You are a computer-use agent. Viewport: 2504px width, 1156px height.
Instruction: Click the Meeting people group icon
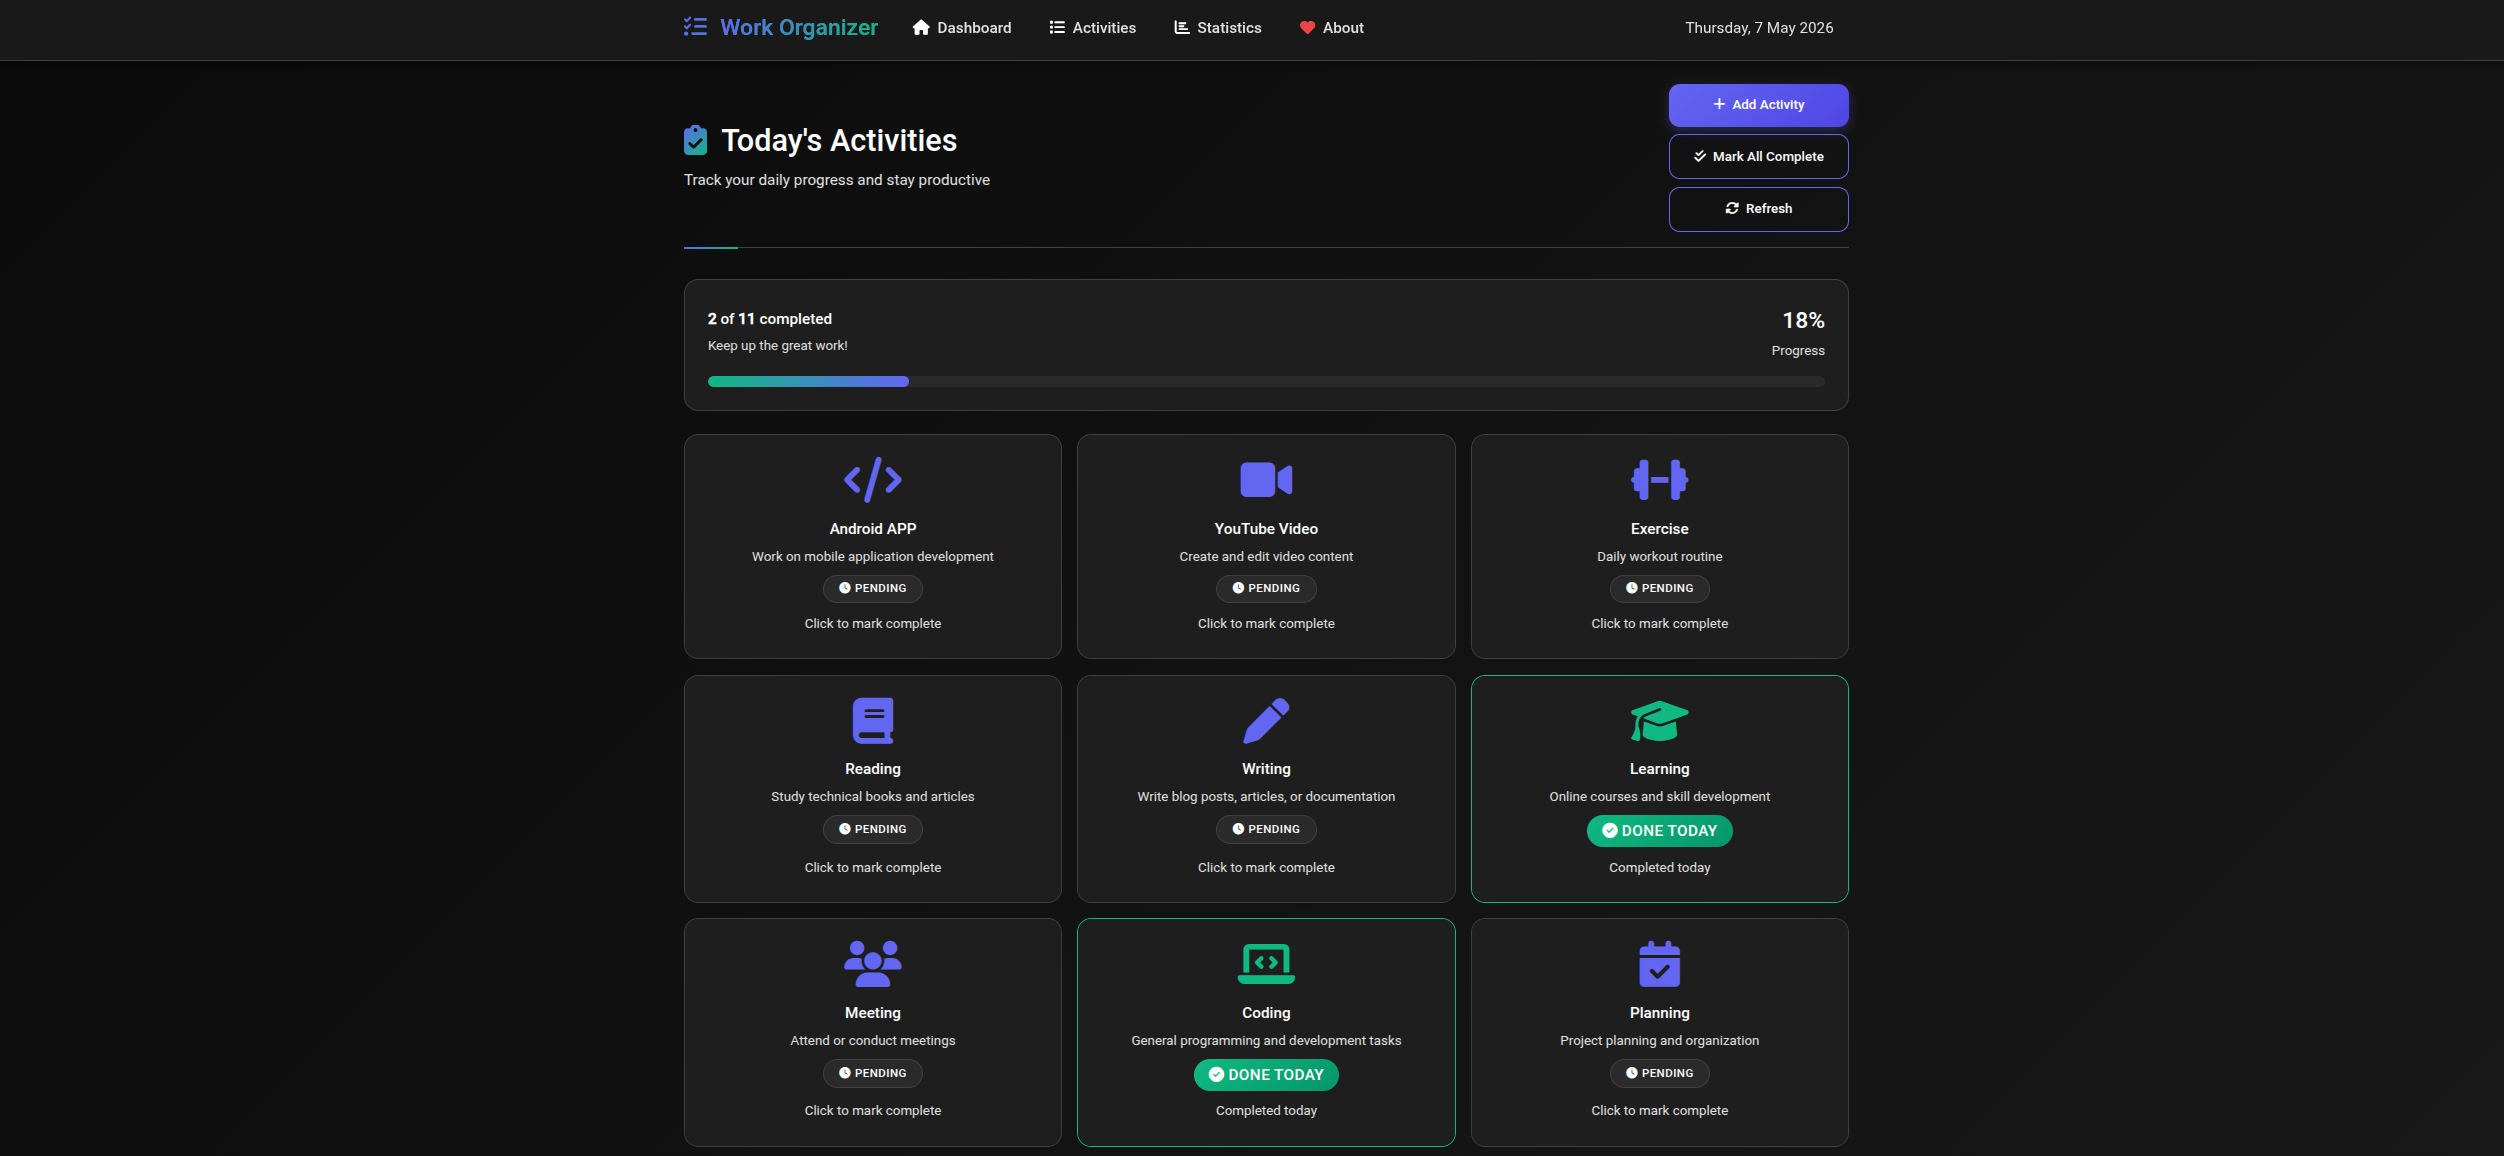click(872, 964)
